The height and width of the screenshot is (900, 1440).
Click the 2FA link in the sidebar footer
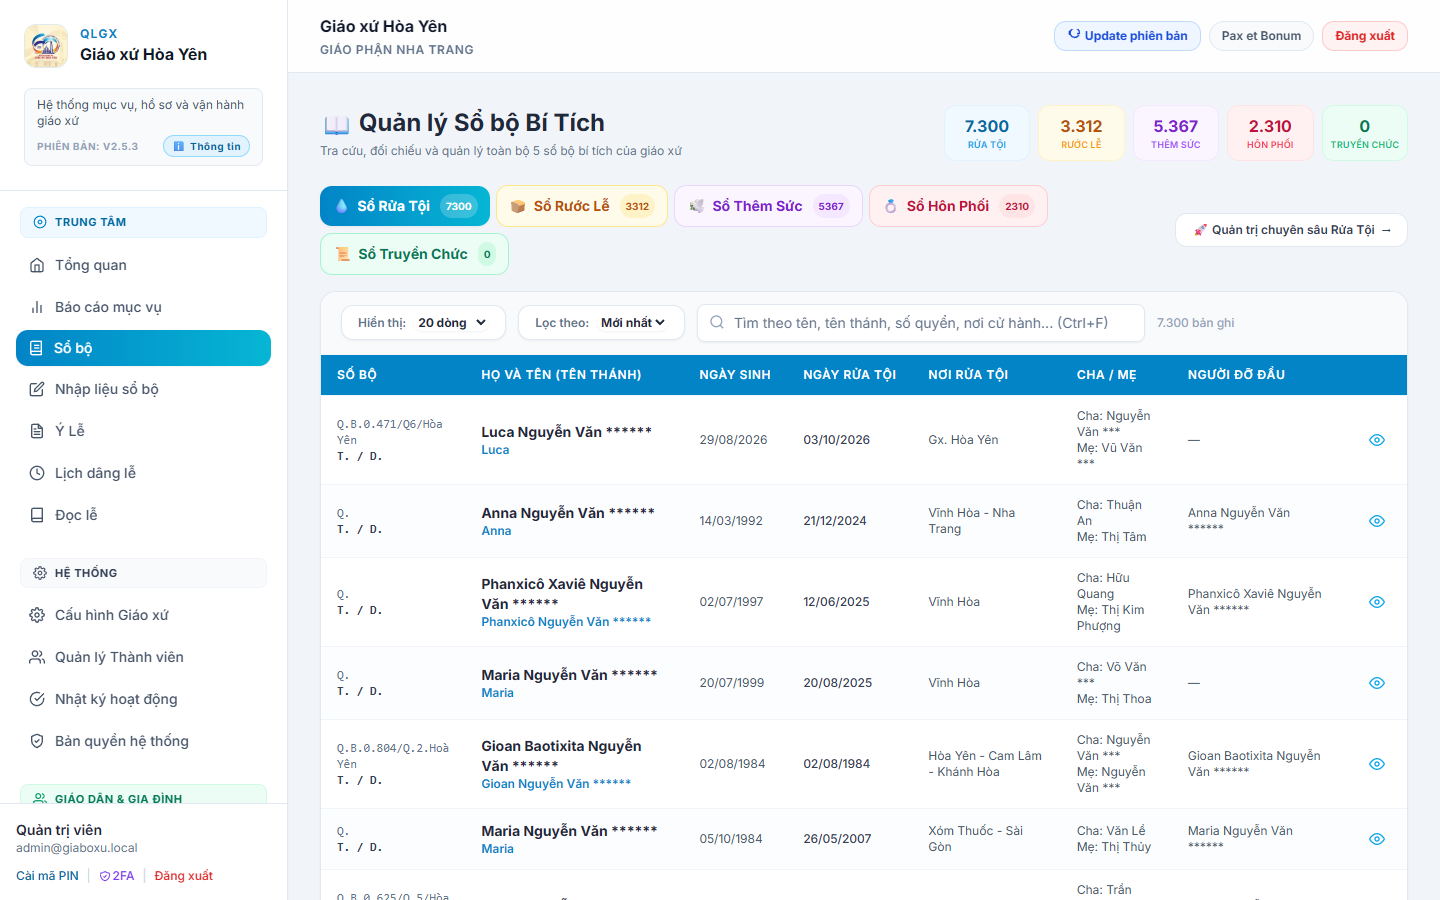(117, 876)
